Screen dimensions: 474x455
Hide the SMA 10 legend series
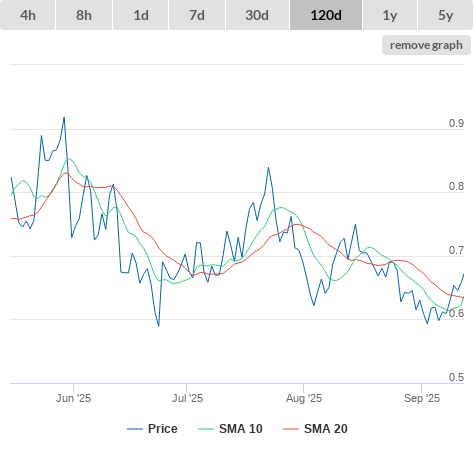230,429
